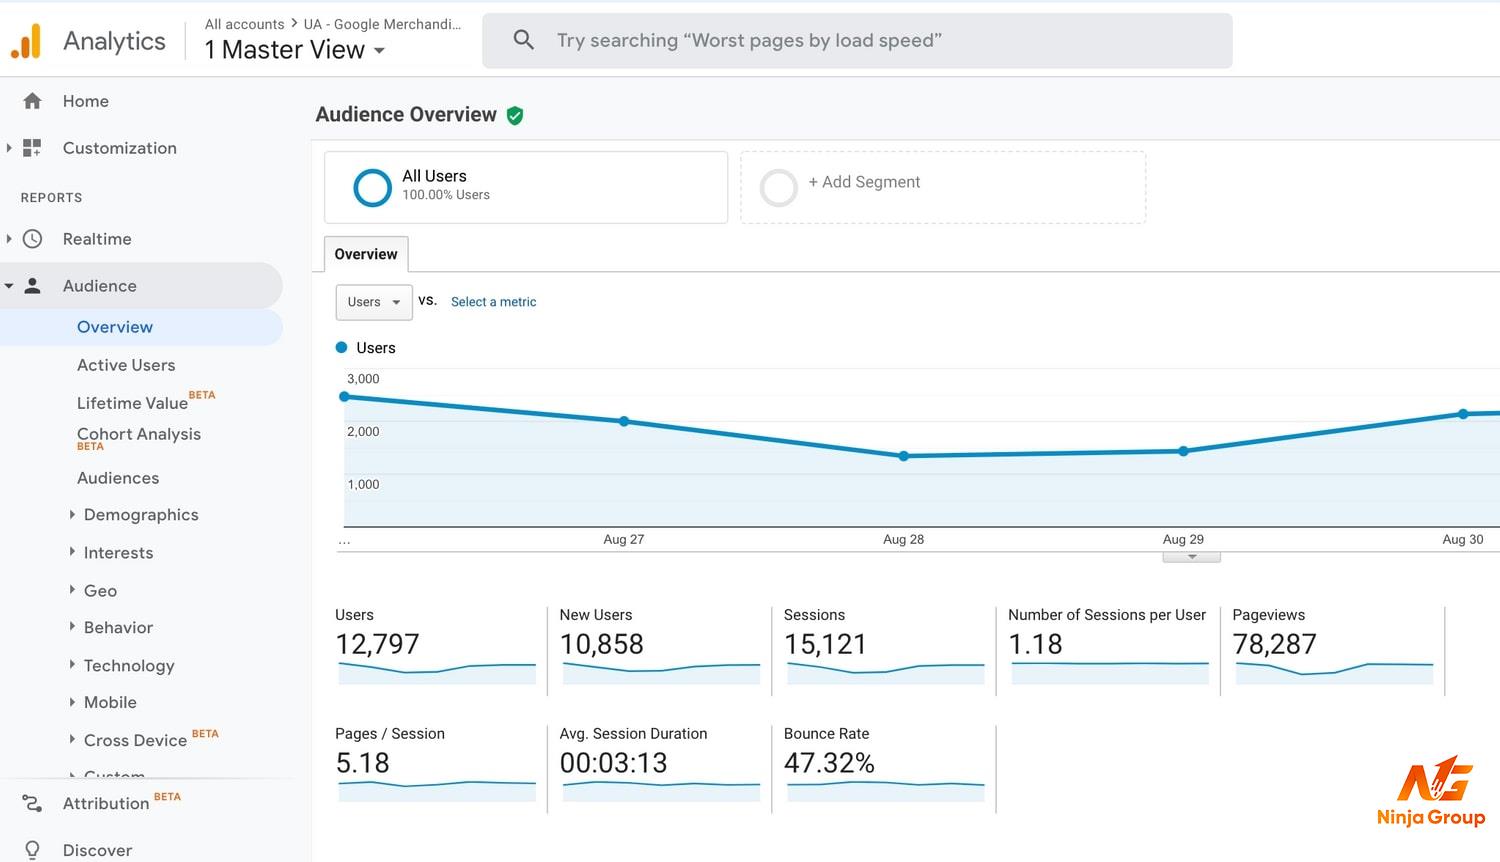
Task: Click the Aug 28 data point on chart
Action: 904,456
